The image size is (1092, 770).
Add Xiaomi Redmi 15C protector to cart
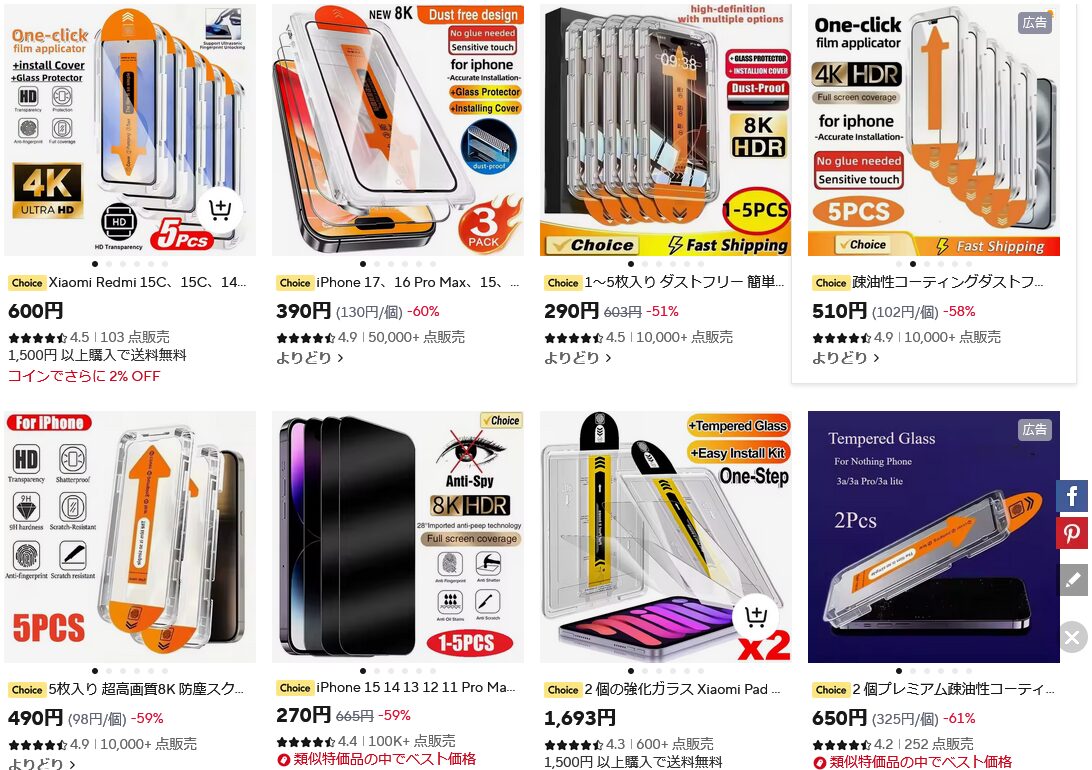coord(219,210)
